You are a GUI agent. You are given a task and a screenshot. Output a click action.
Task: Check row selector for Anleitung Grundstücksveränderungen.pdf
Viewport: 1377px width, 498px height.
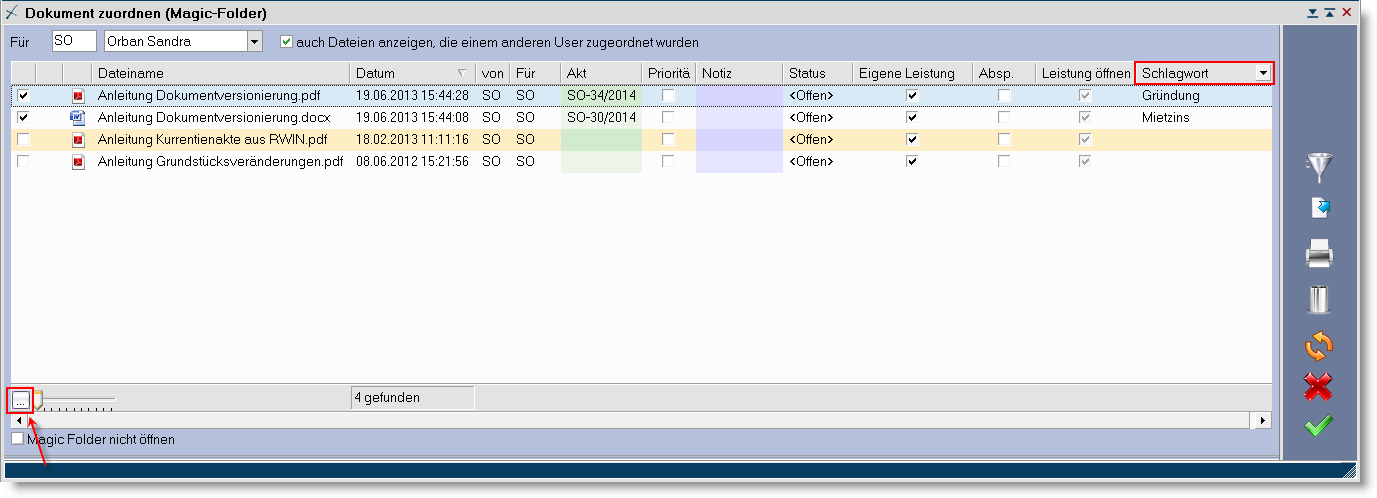tap(23, 162)
